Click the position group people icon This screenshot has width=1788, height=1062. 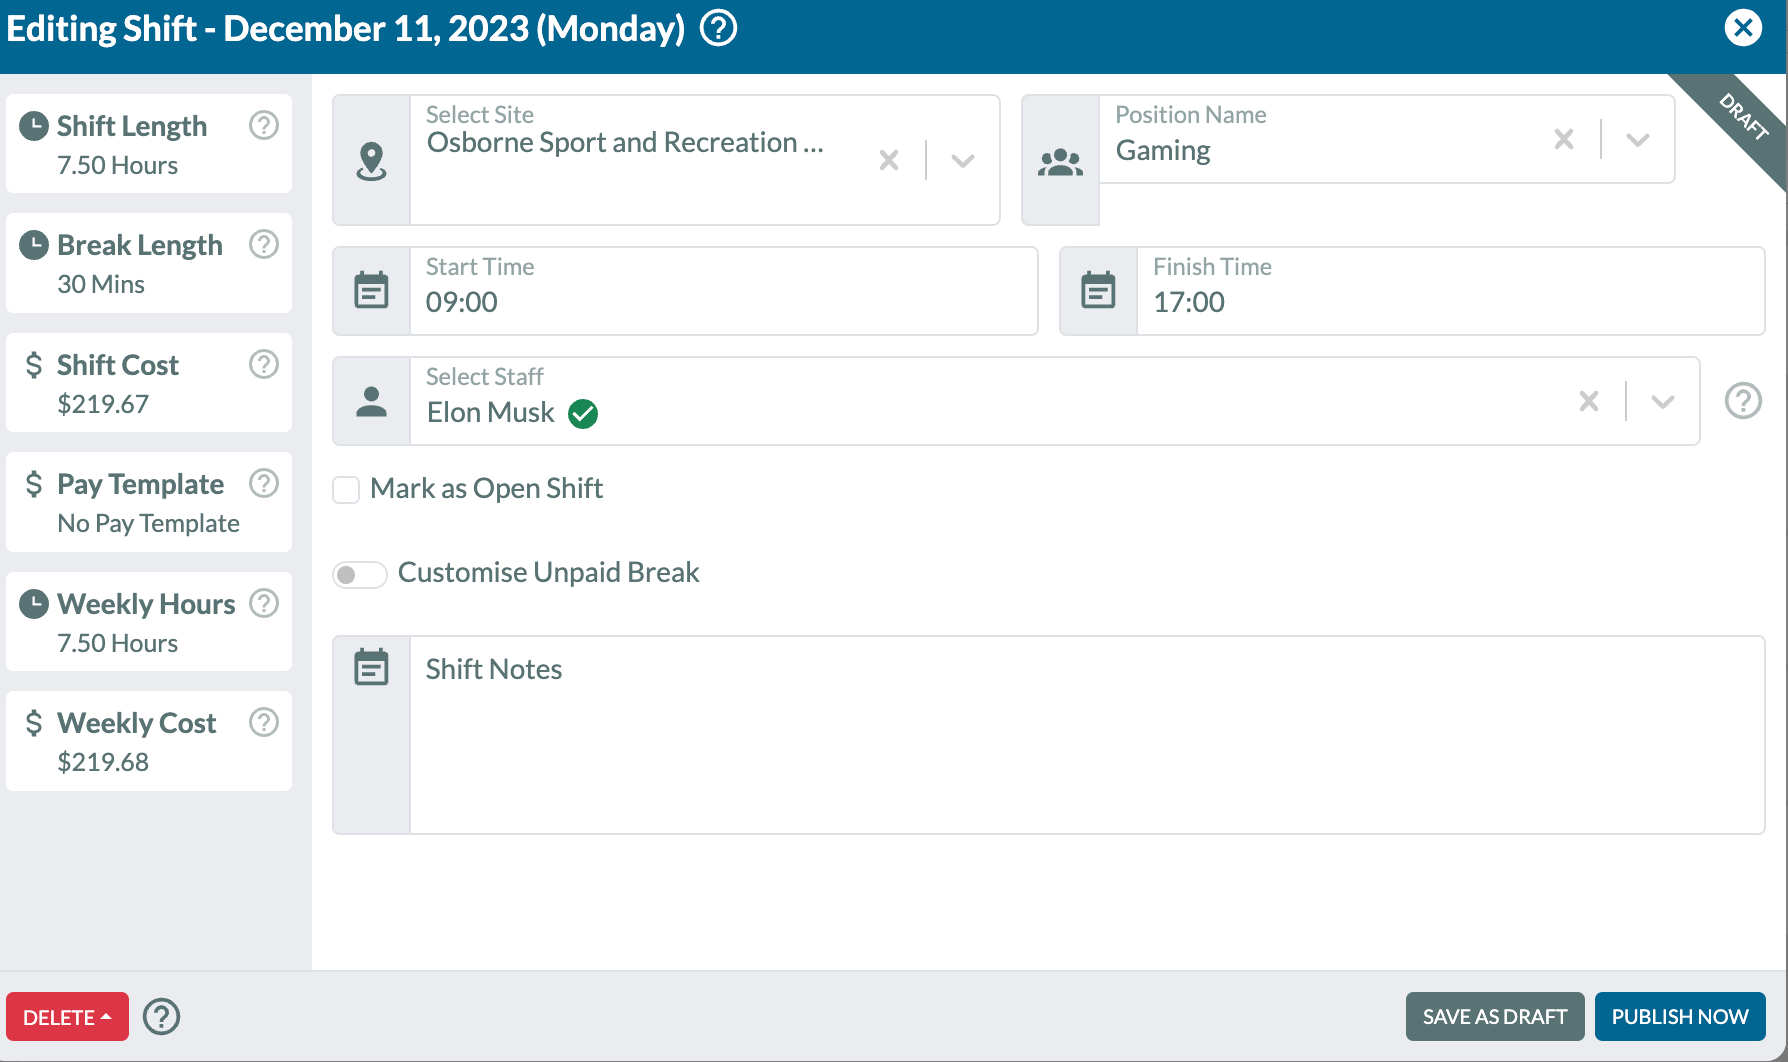pyautogui.click(x=1060, y=162)
